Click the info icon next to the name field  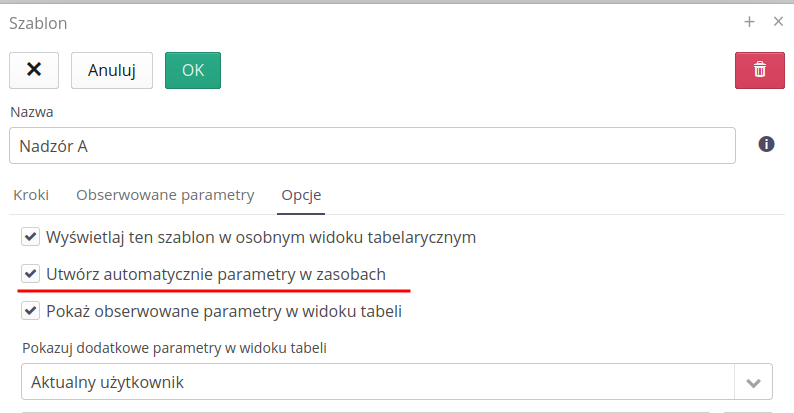pos(767,144)
